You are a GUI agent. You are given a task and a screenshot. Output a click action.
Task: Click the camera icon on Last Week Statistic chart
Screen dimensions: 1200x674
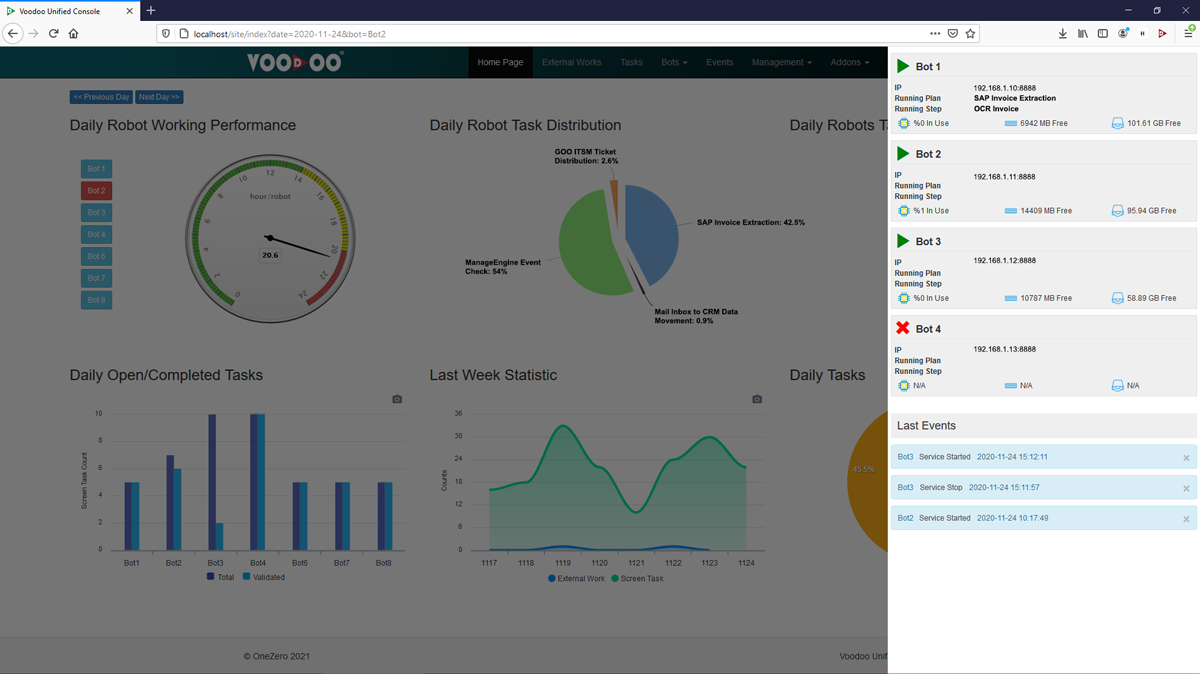[x=757, y=398]
